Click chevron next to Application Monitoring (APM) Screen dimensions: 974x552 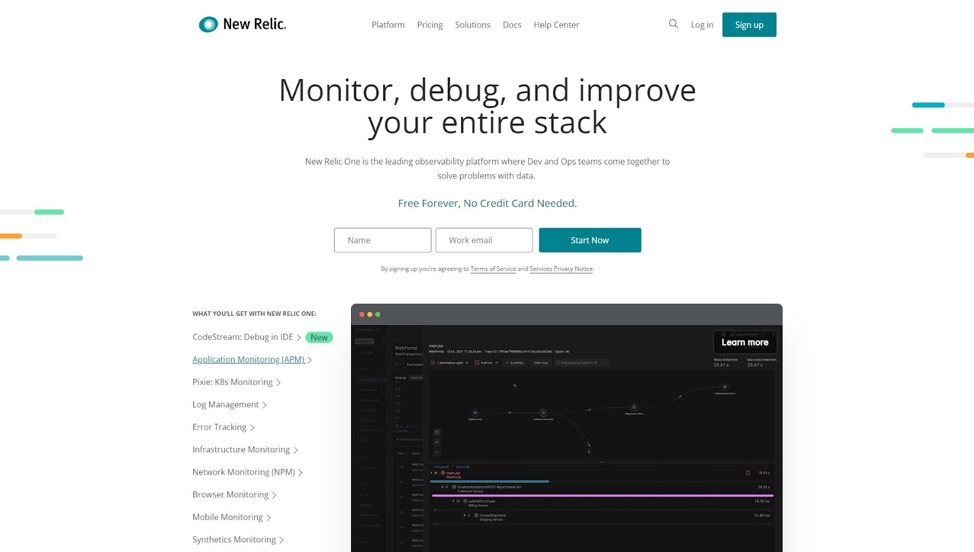pos(309,360)
